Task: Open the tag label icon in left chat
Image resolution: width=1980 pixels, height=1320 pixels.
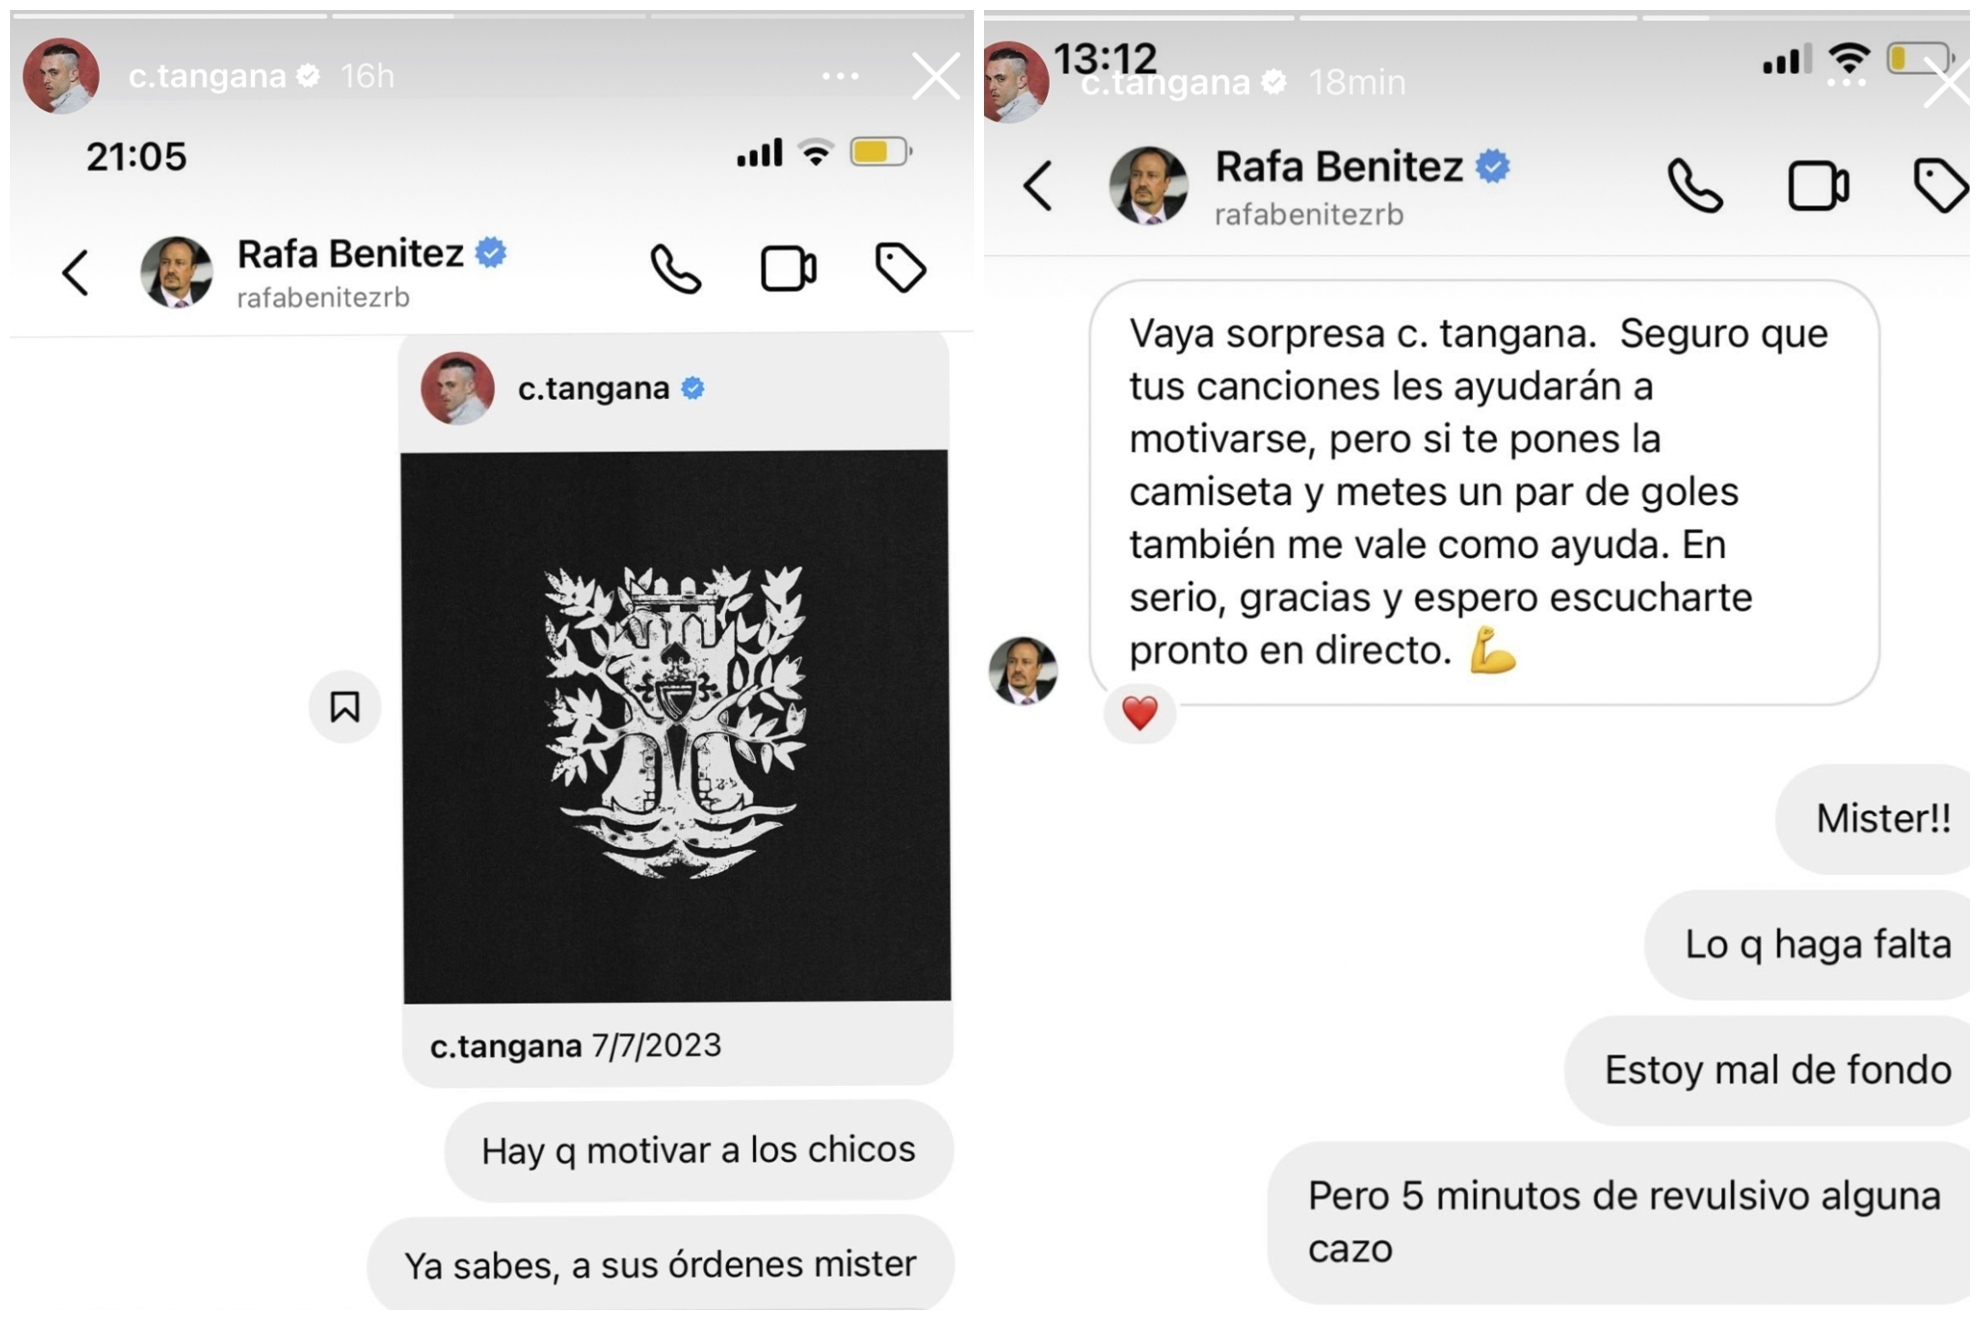Action: coord(900,268)
